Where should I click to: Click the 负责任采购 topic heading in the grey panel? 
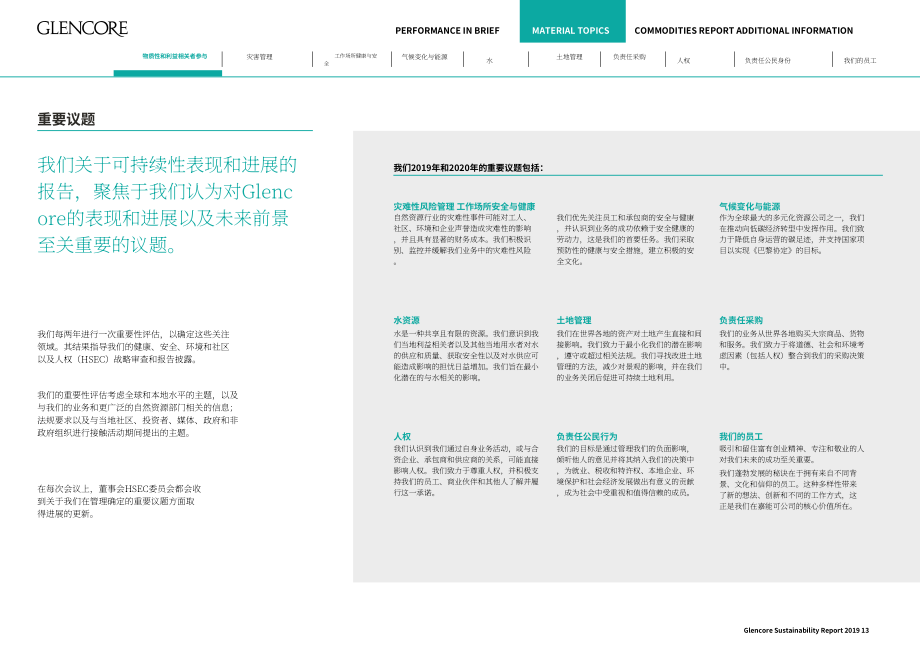click(x=741, y=320)
